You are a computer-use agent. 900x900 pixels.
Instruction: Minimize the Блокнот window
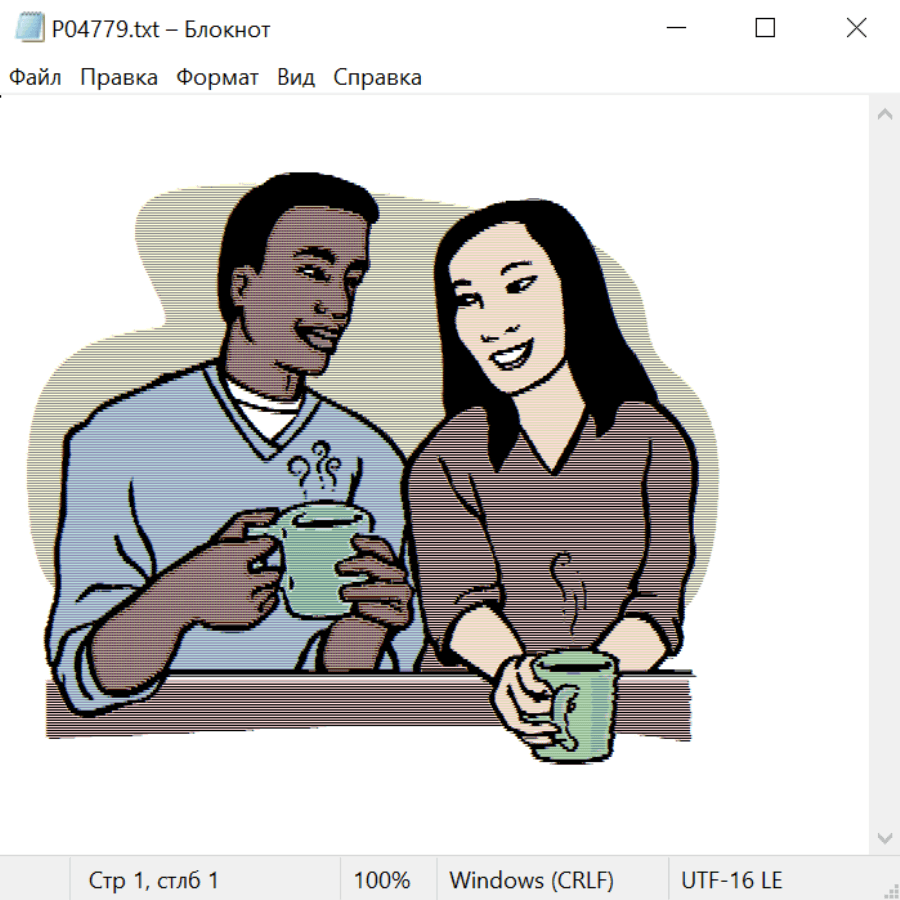tap(676, 28)
